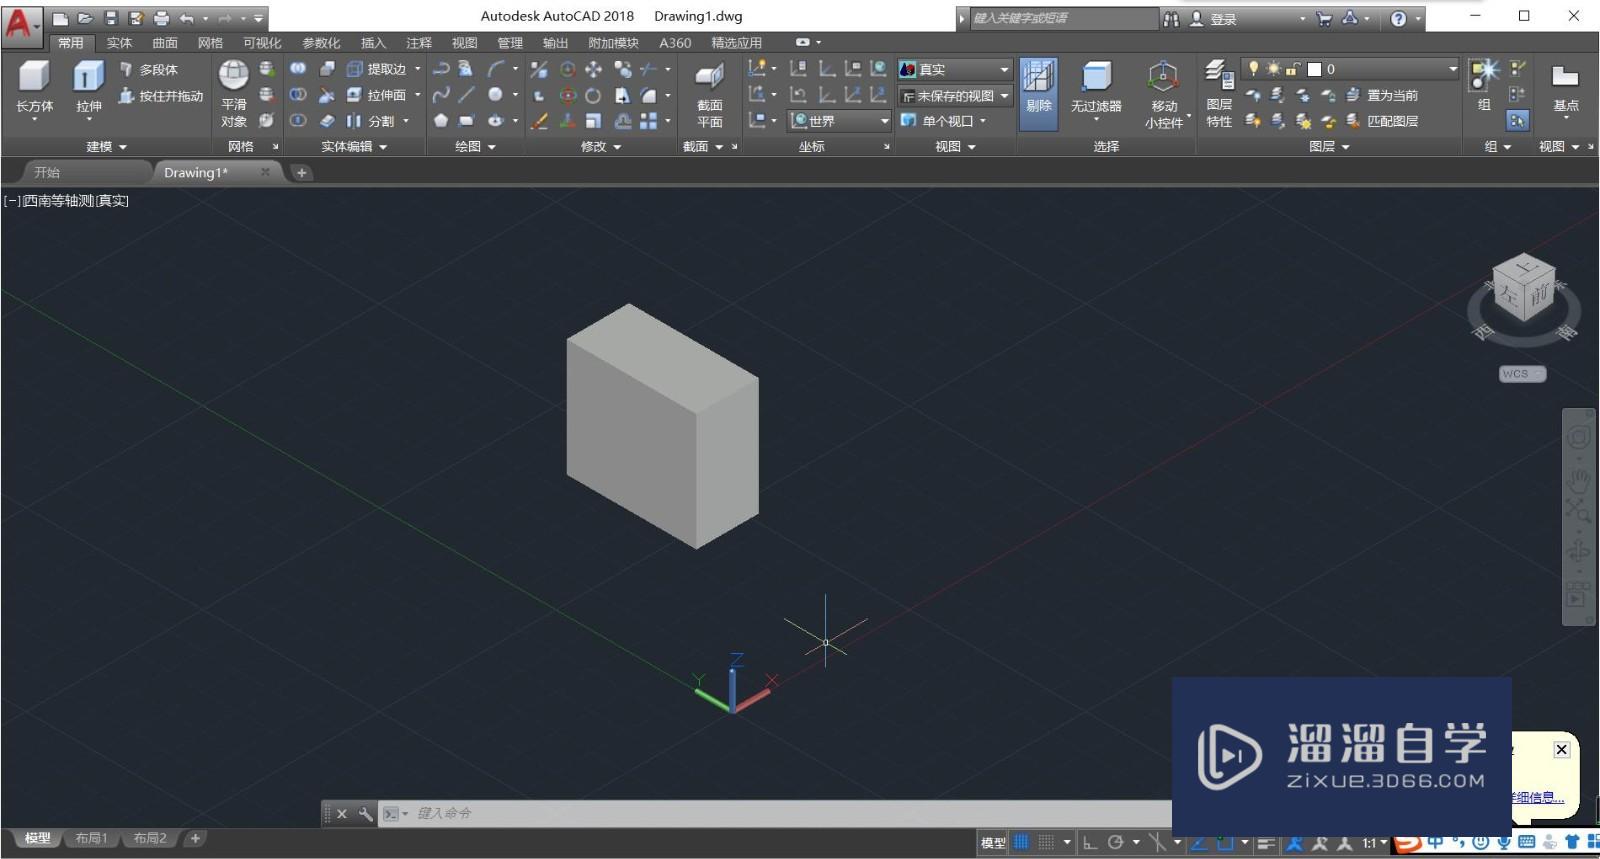Toggle ortho mode in status bar

pyautogui.click(x=1090, y=842)
